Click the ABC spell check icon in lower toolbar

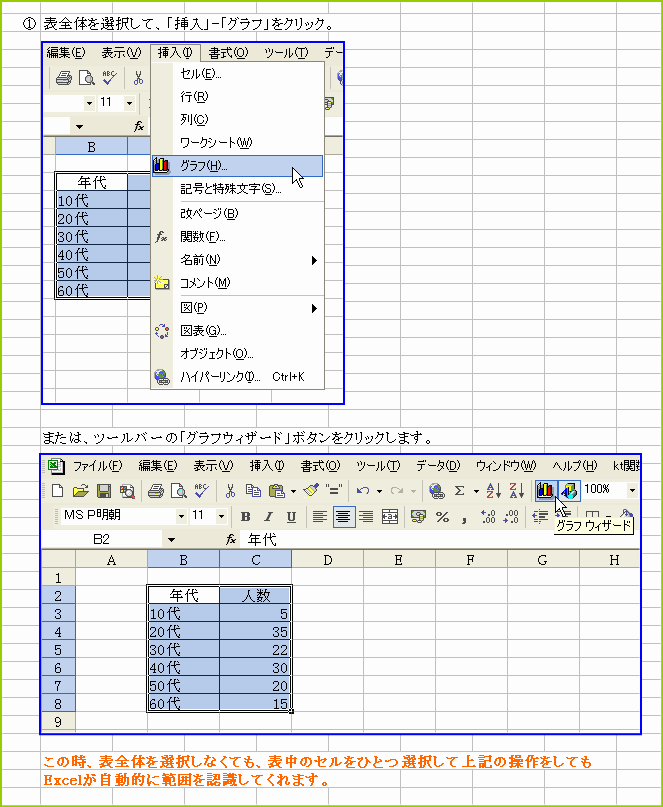coord(201,490)
